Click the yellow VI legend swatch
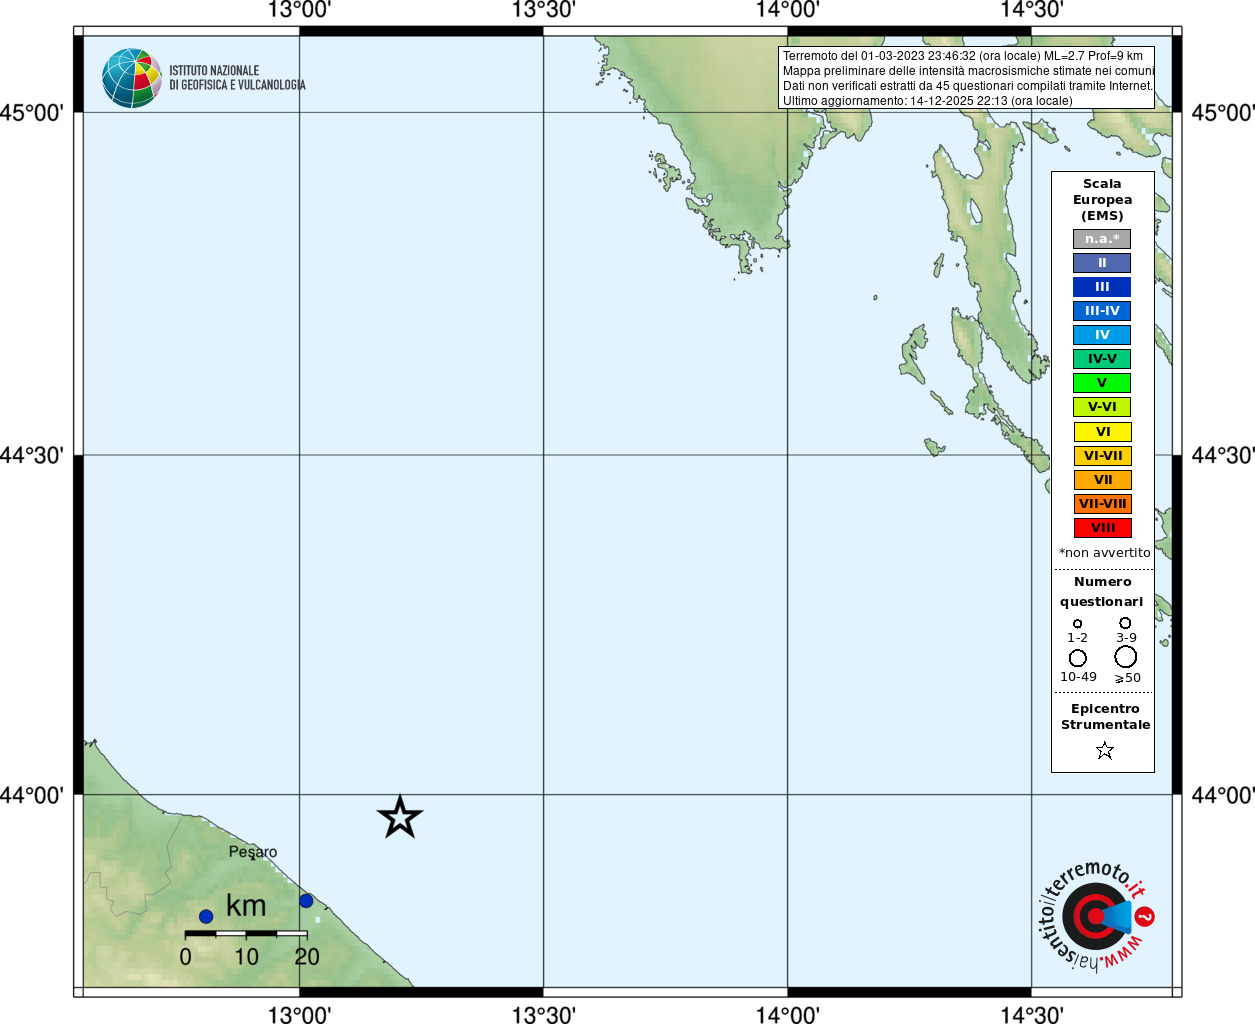Viewport: 1255px width, 1024px height. [x=1103, y=432]
